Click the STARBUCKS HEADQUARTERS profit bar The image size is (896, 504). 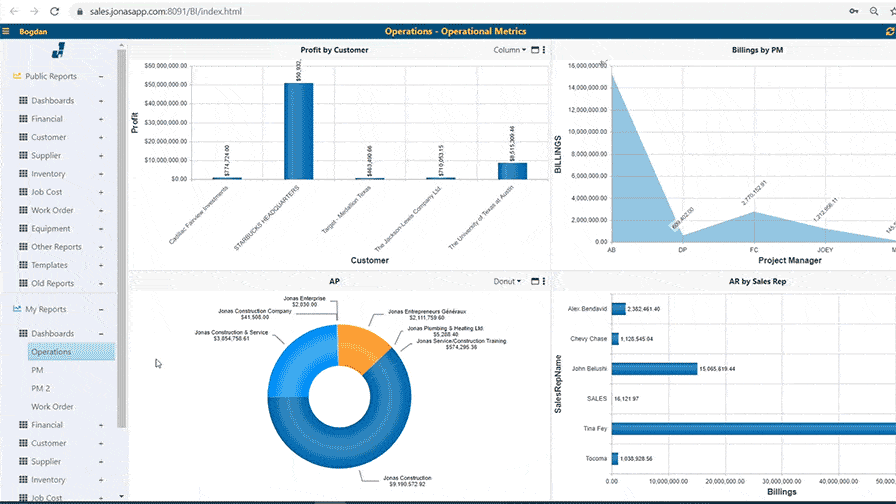pos(299,131)
